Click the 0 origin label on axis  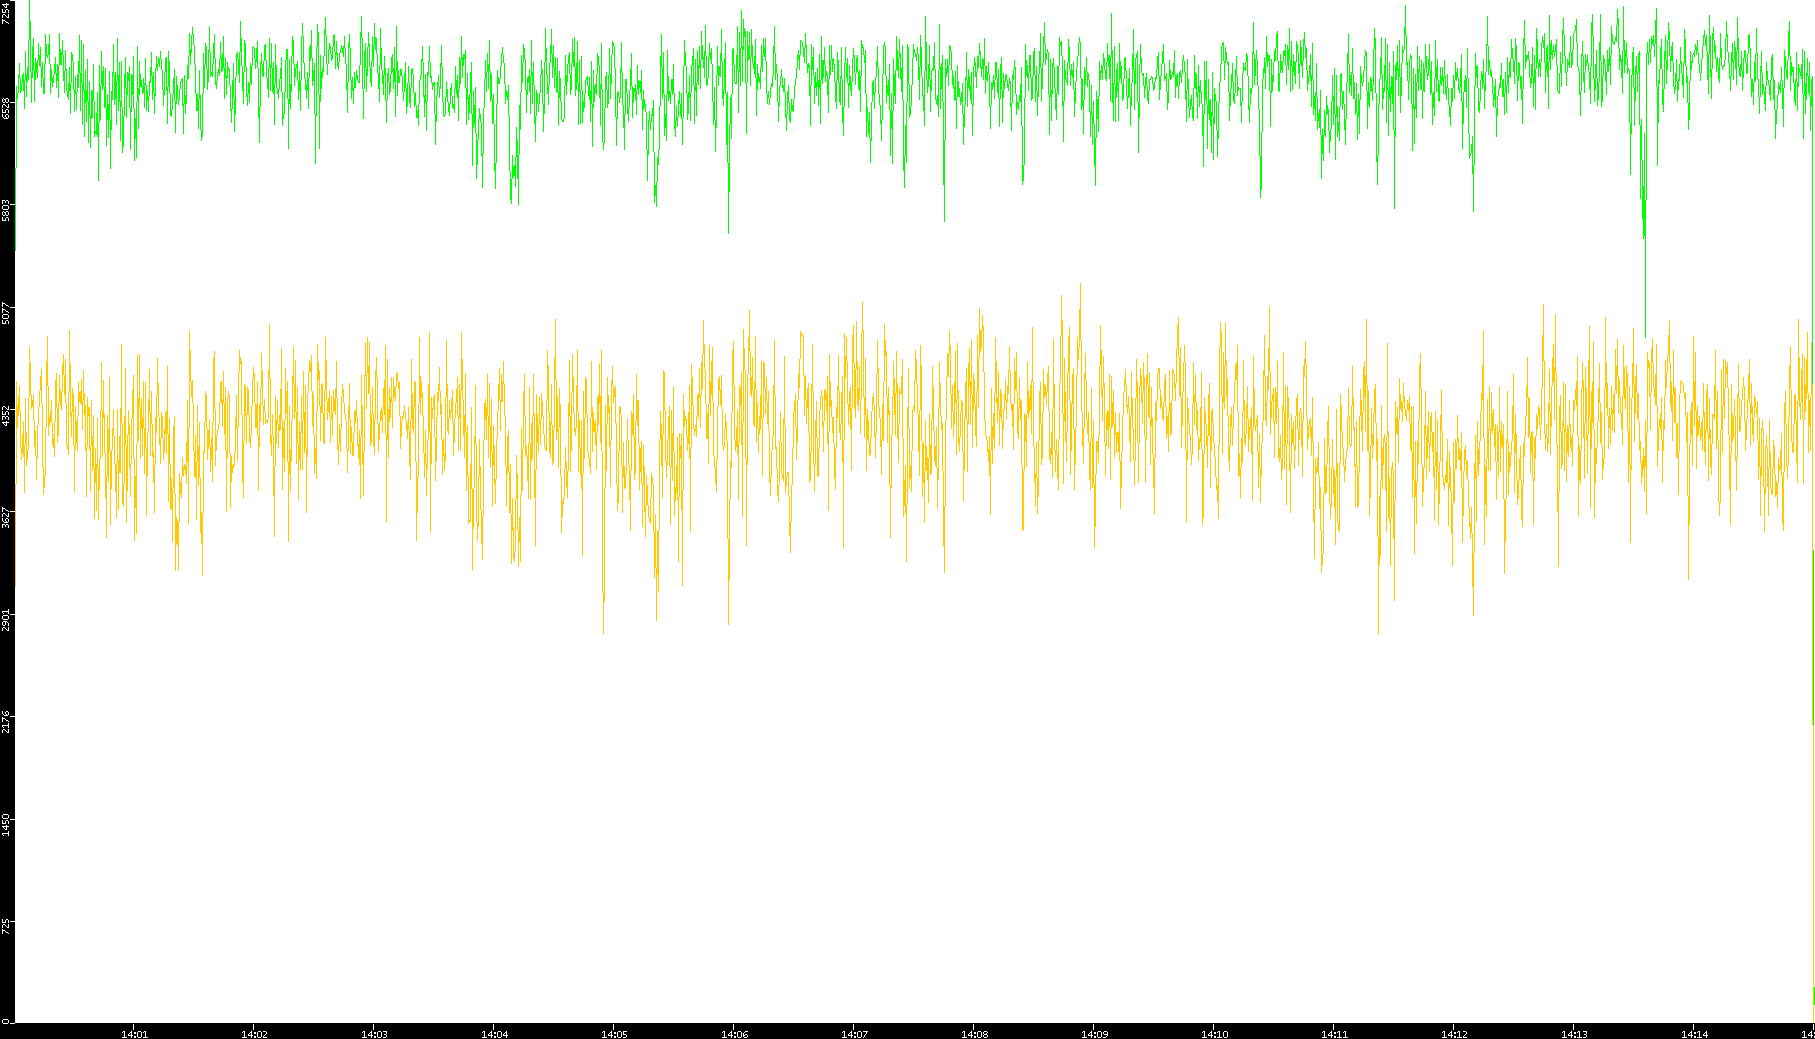coord(5,1021)
